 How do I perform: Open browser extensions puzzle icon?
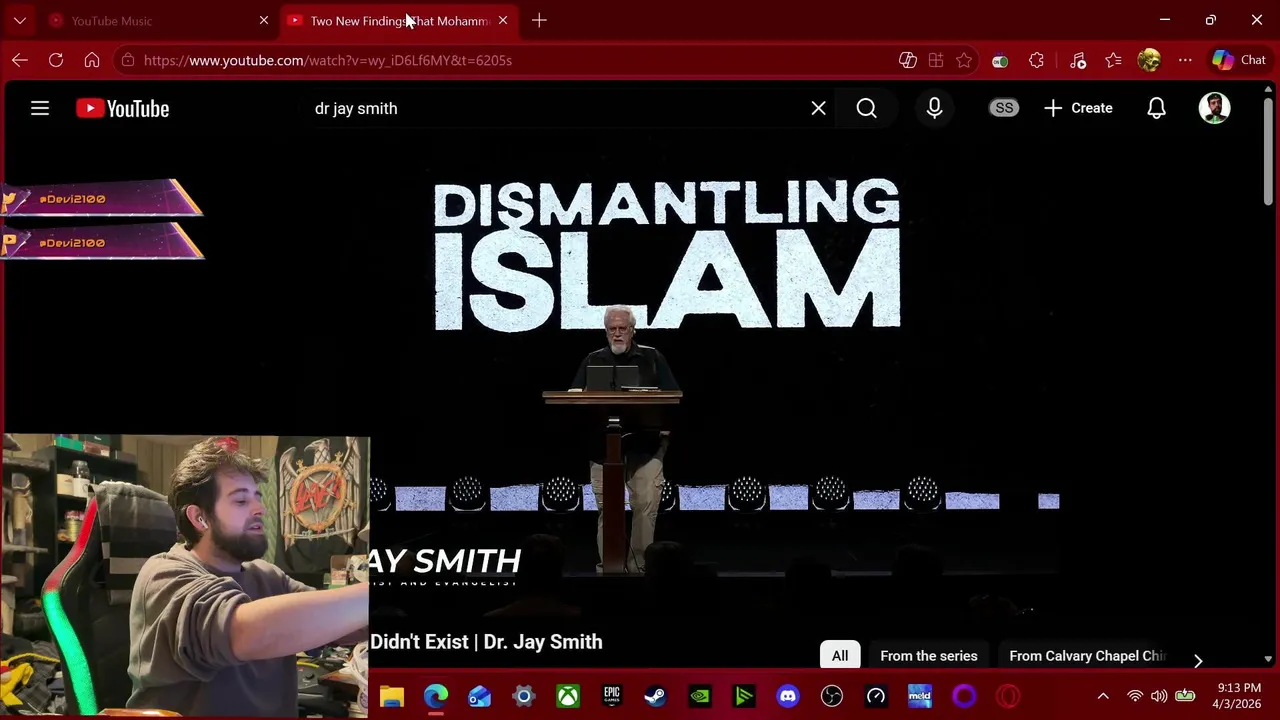(1036, 60)
